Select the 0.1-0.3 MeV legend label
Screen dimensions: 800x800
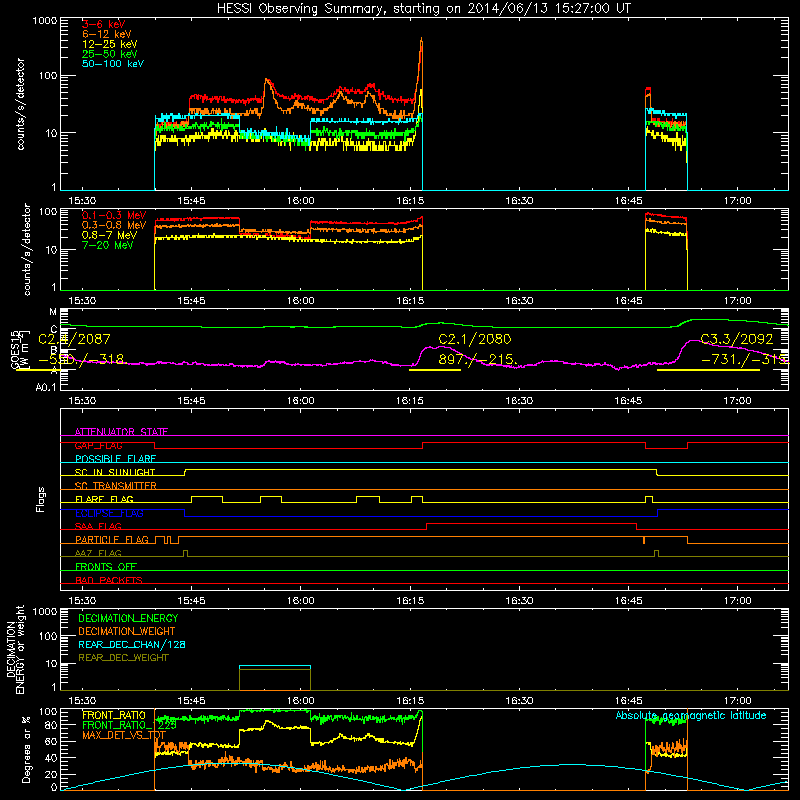[114, 215]
